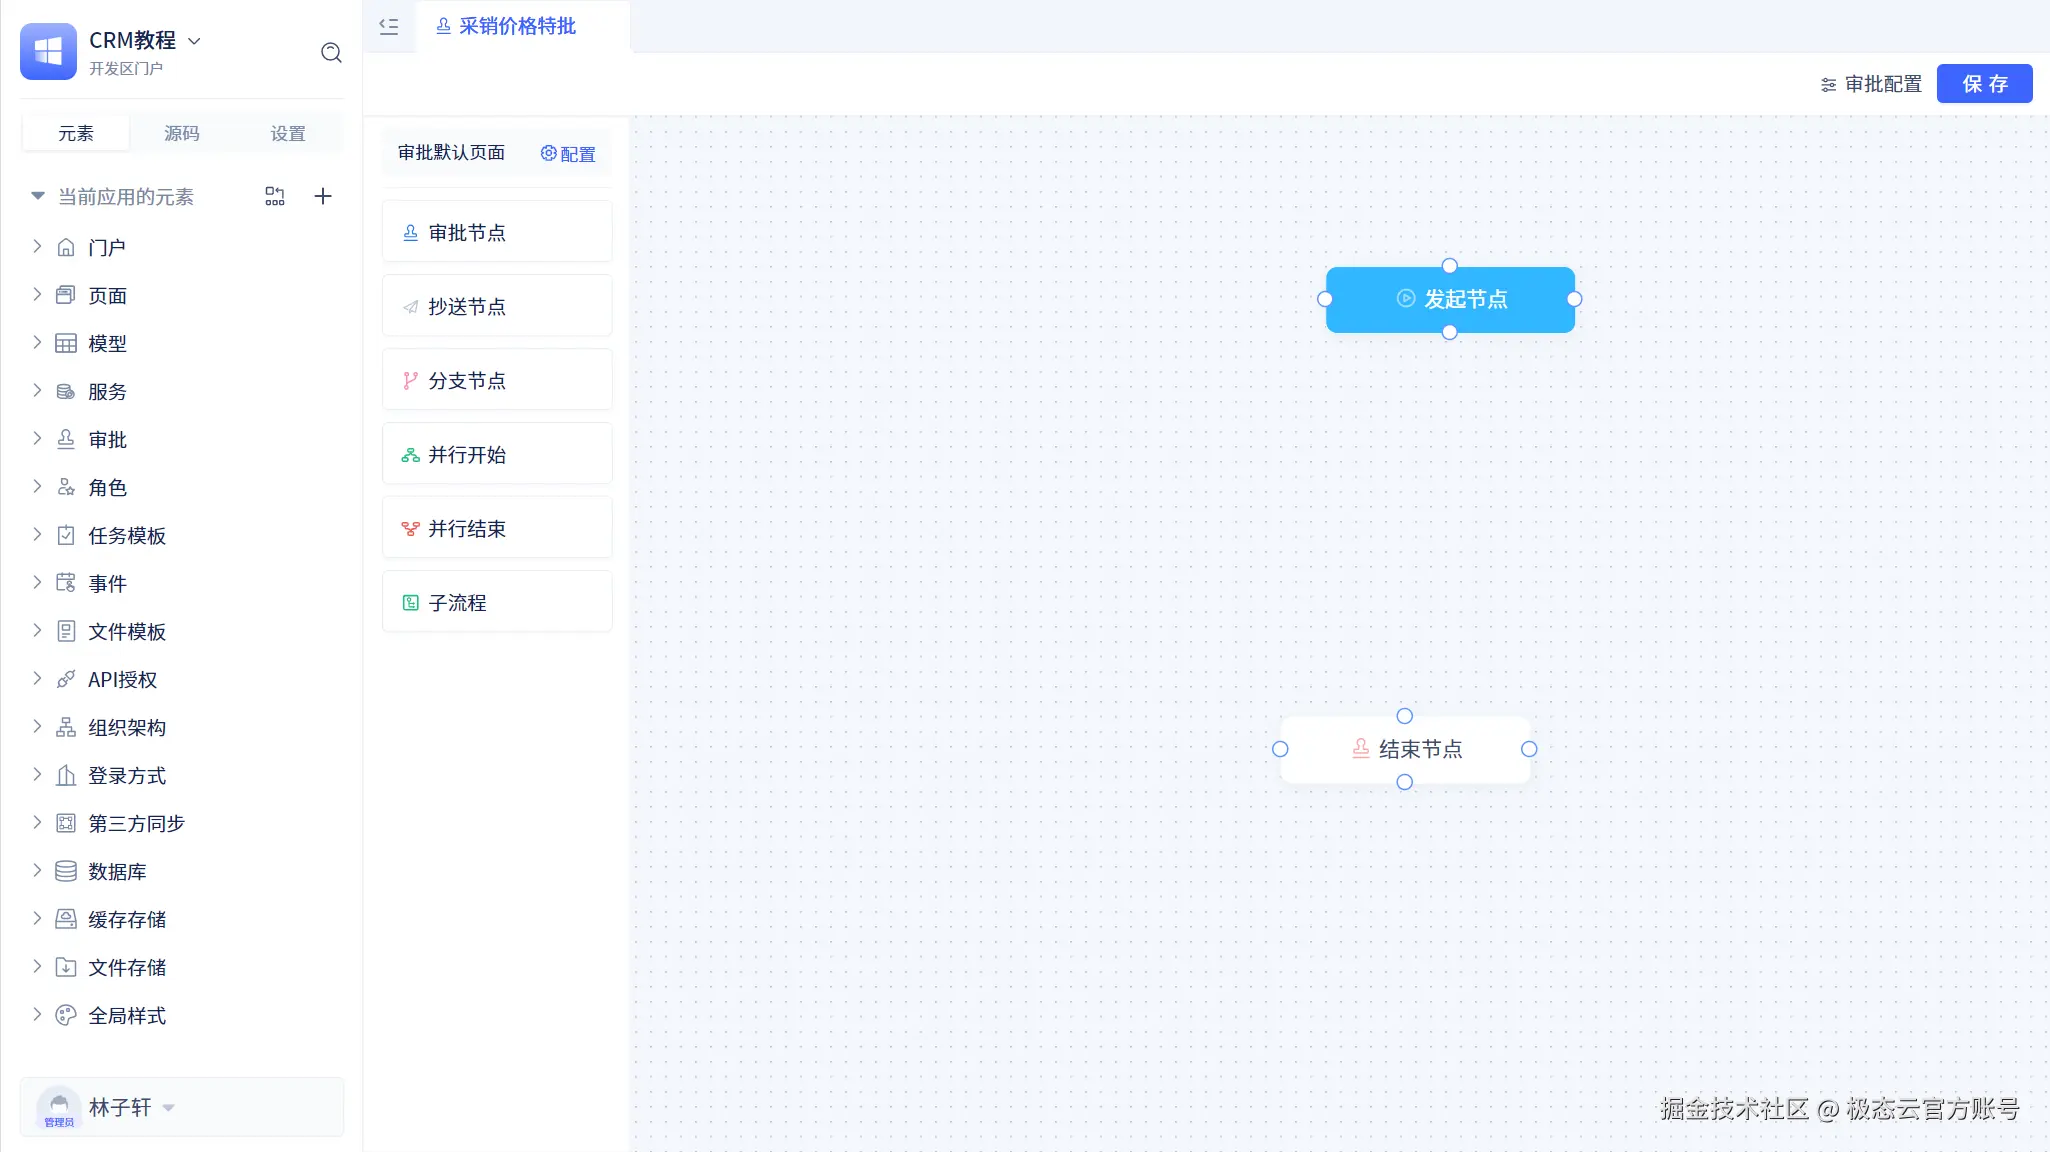The width and height of the screenshot is (2050, 1152).
Task: Switch to the 源码 tab
Action: coord(181,133)
